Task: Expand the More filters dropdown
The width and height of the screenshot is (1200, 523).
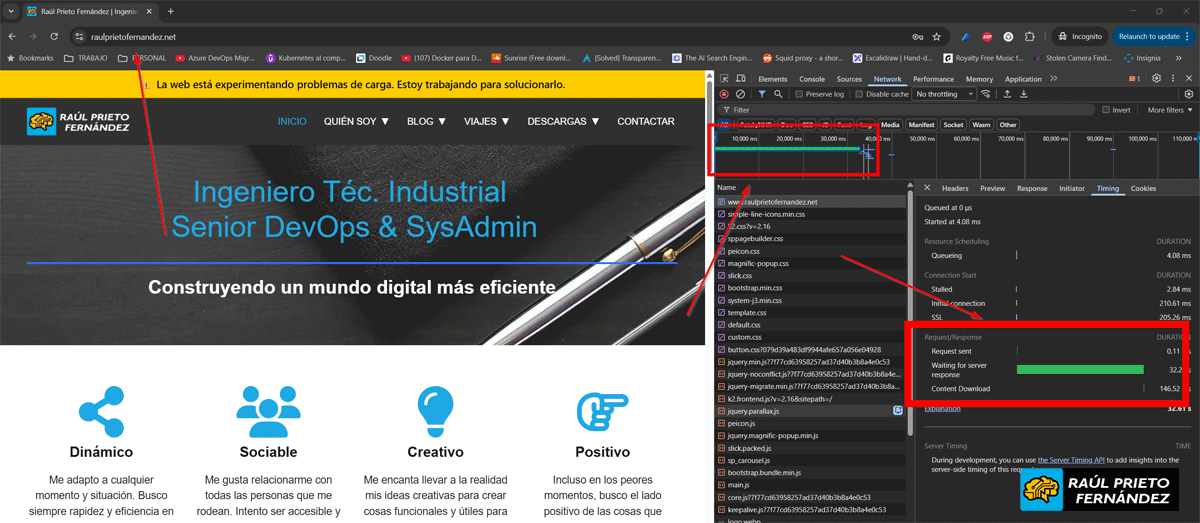Action: [1169, 110]
